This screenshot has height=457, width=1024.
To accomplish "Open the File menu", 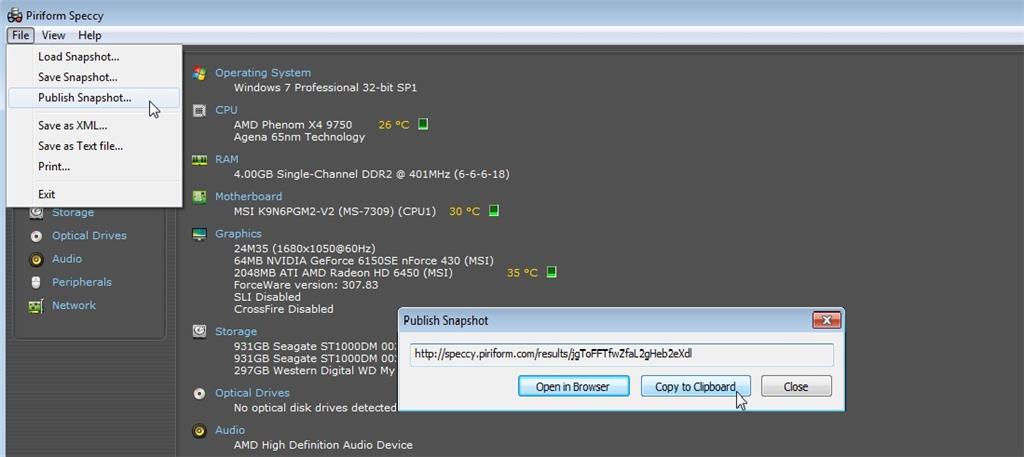I will point(20,35).
